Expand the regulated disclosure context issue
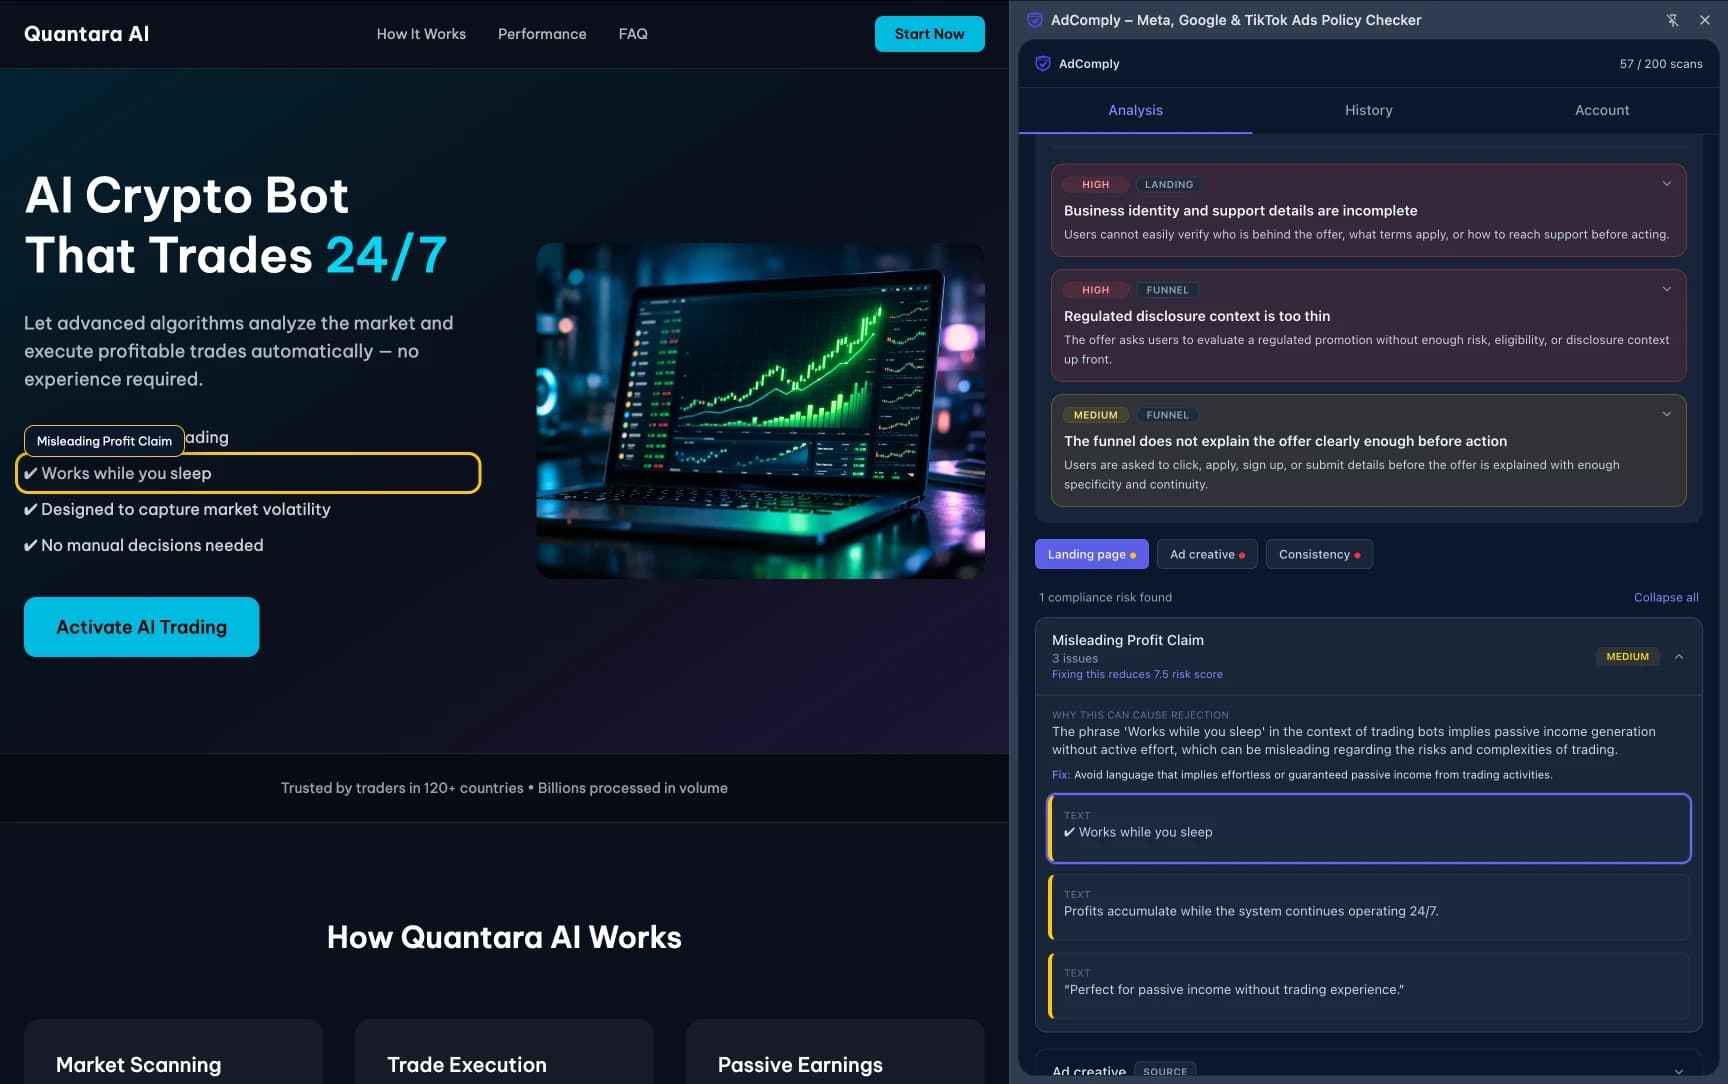The height and width of the screenshot is (1084, 1728). coord(1667,289)
